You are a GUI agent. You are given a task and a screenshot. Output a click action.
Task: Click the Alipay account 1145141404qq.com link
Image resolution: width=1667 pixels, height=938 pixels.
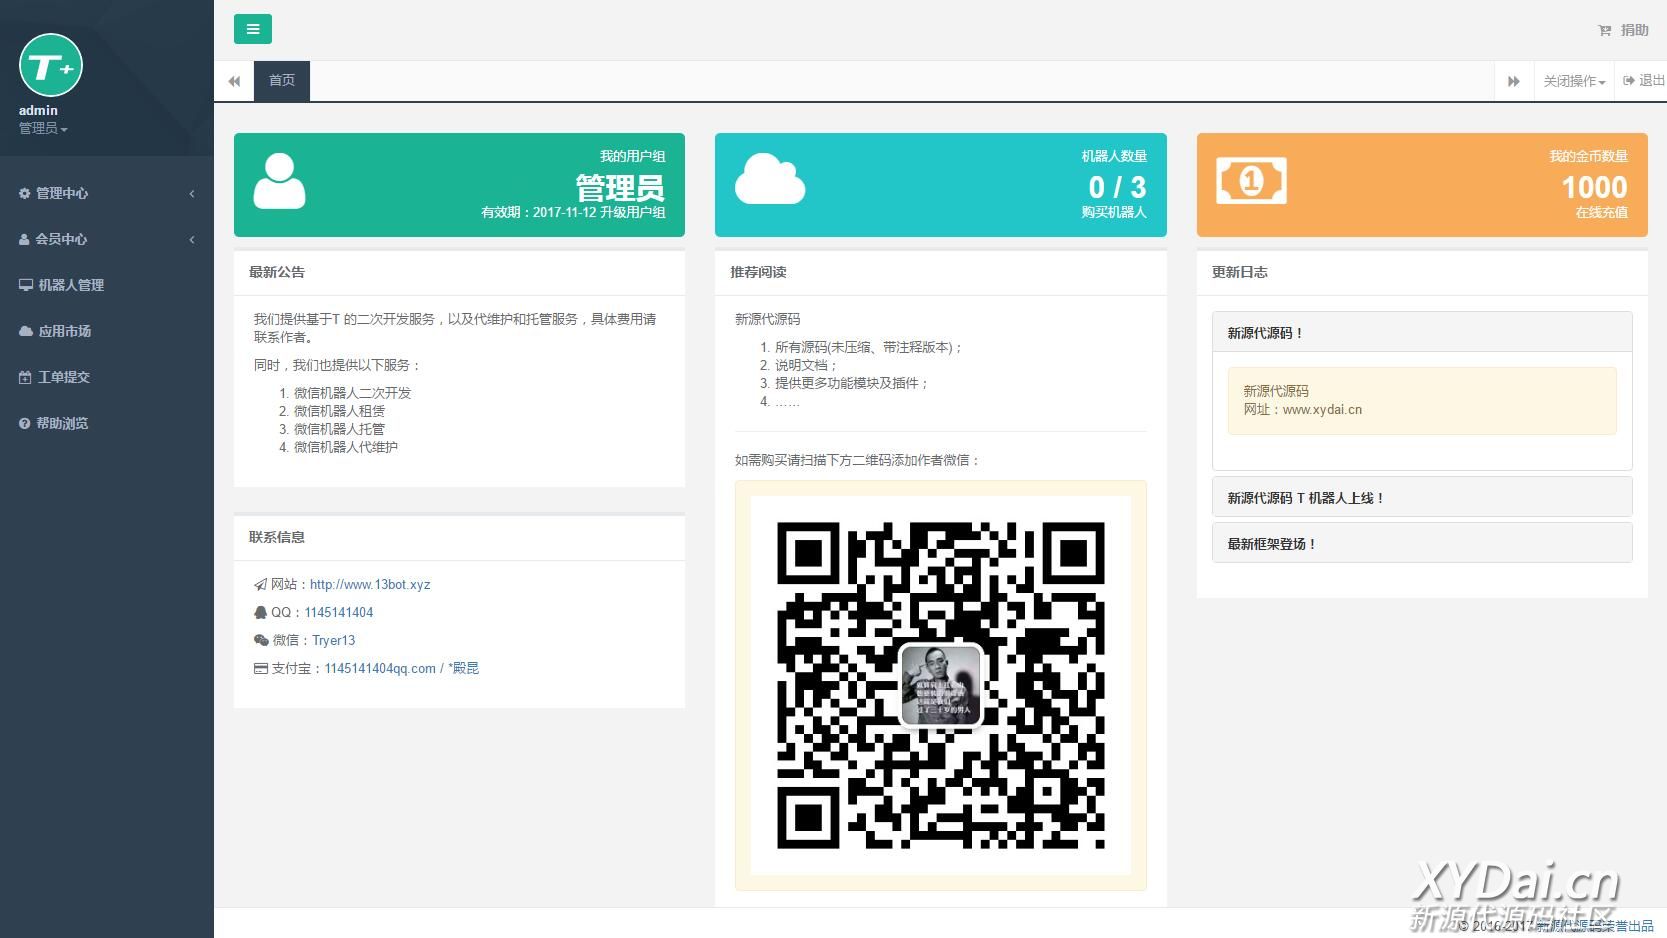(x=402, y=668)
